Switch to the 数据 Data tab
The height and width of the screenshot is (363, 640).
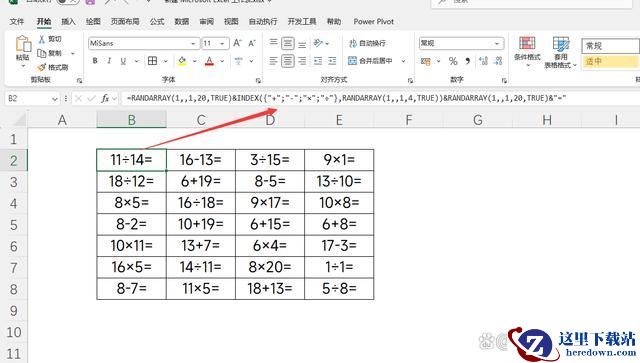point(182,22)
